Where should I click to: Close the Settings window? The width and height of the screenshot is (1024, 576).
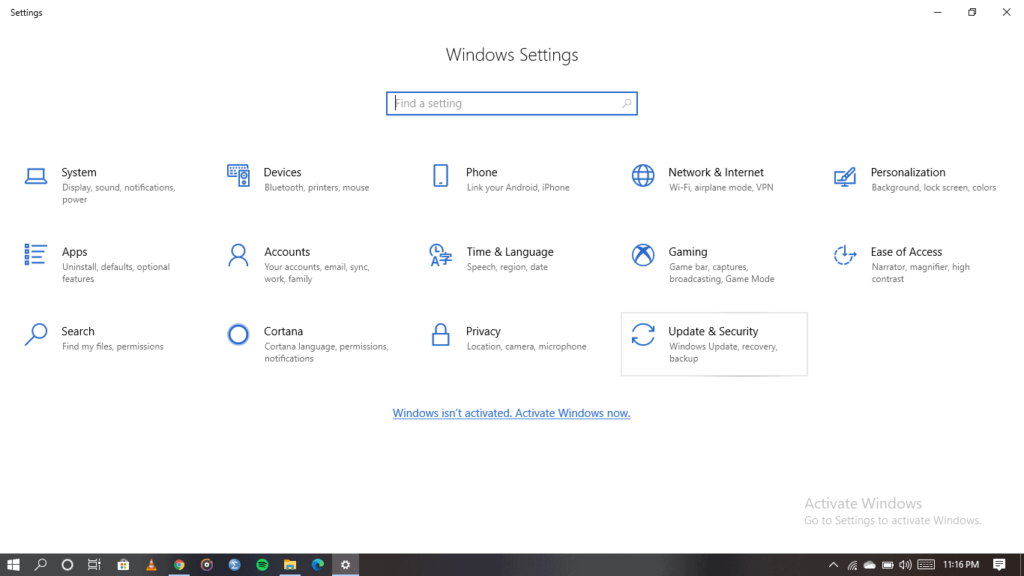tap(1006, 12)
